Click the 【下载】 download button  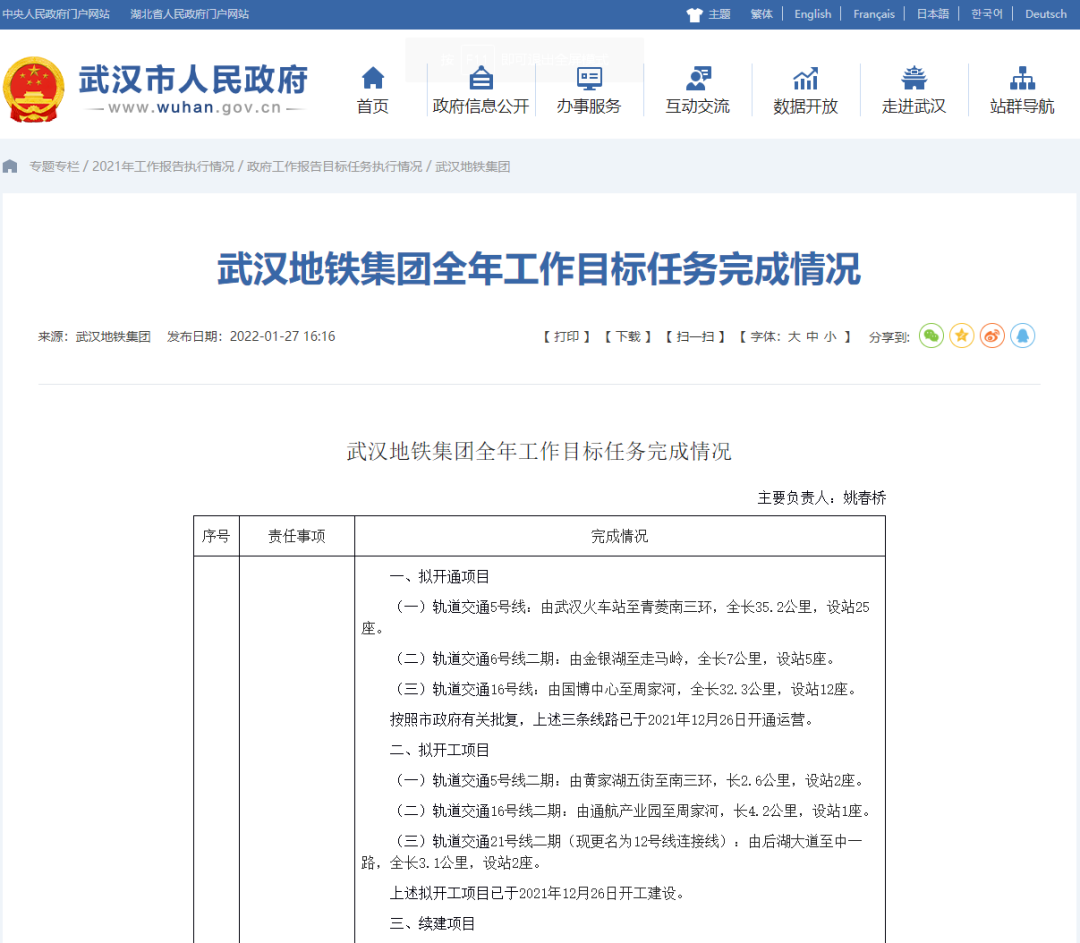pos(627,337)
